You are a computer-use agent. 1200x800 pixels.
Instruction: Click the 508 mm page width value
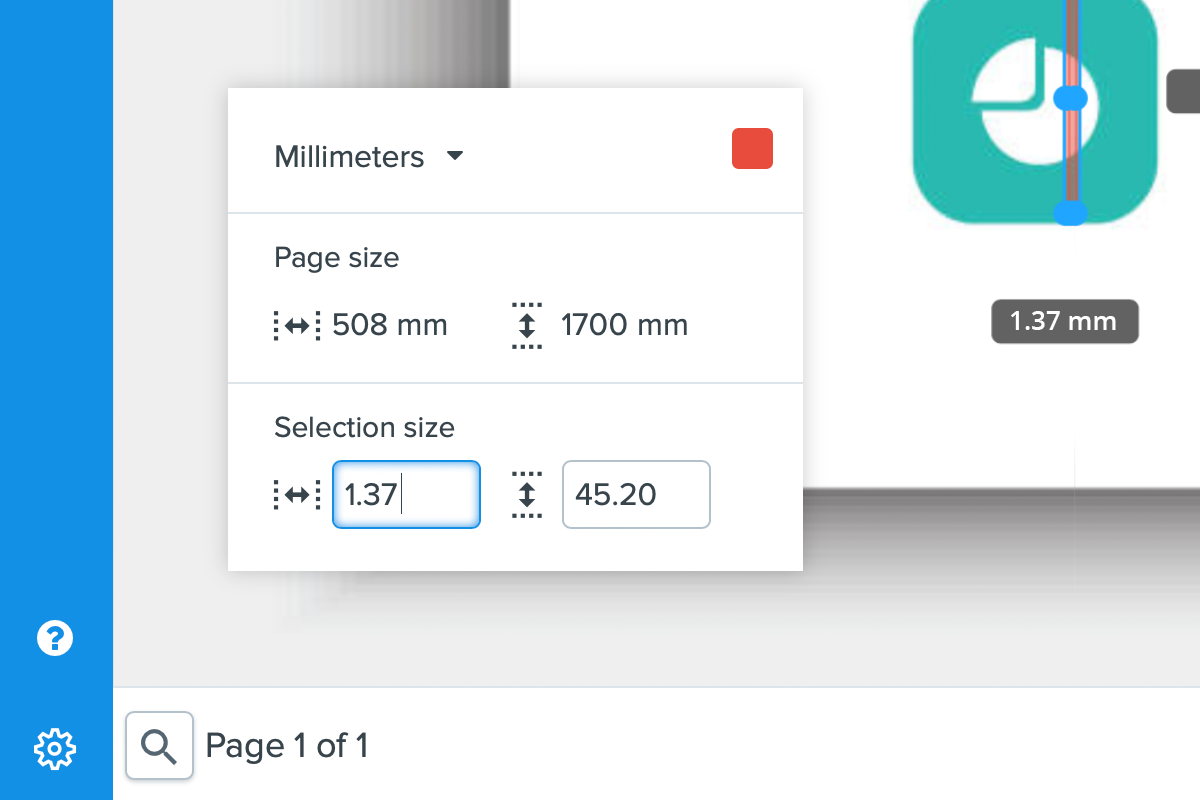click(x=390, y=325)
